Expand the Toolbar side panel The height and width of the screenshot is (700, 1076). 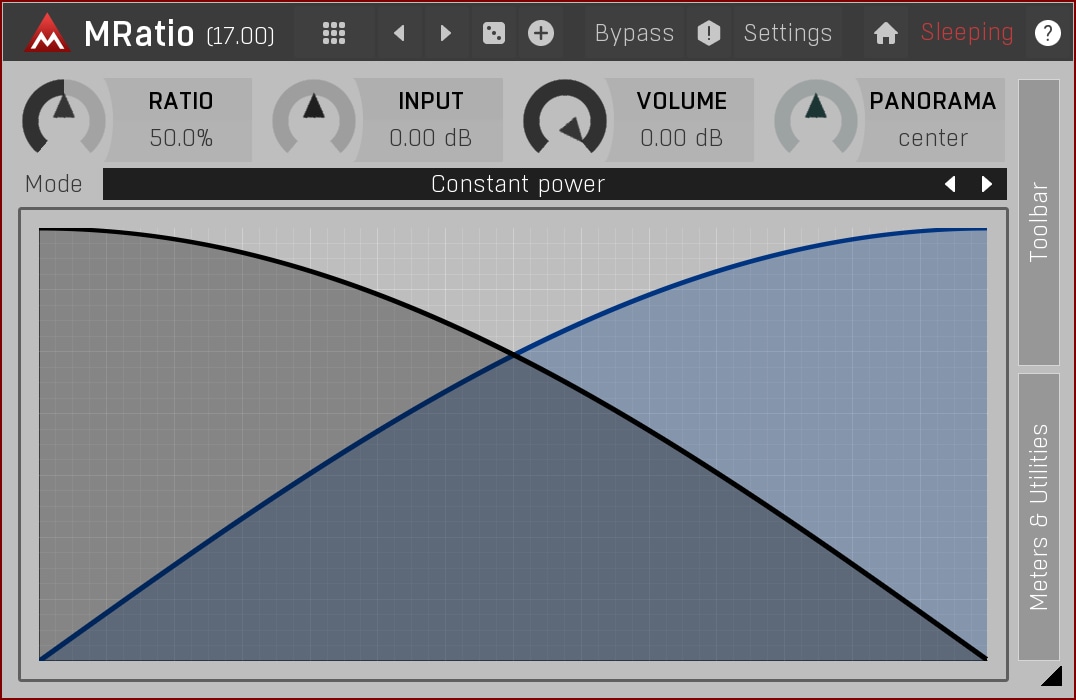pyautogui.click(x=1039, y=222)
